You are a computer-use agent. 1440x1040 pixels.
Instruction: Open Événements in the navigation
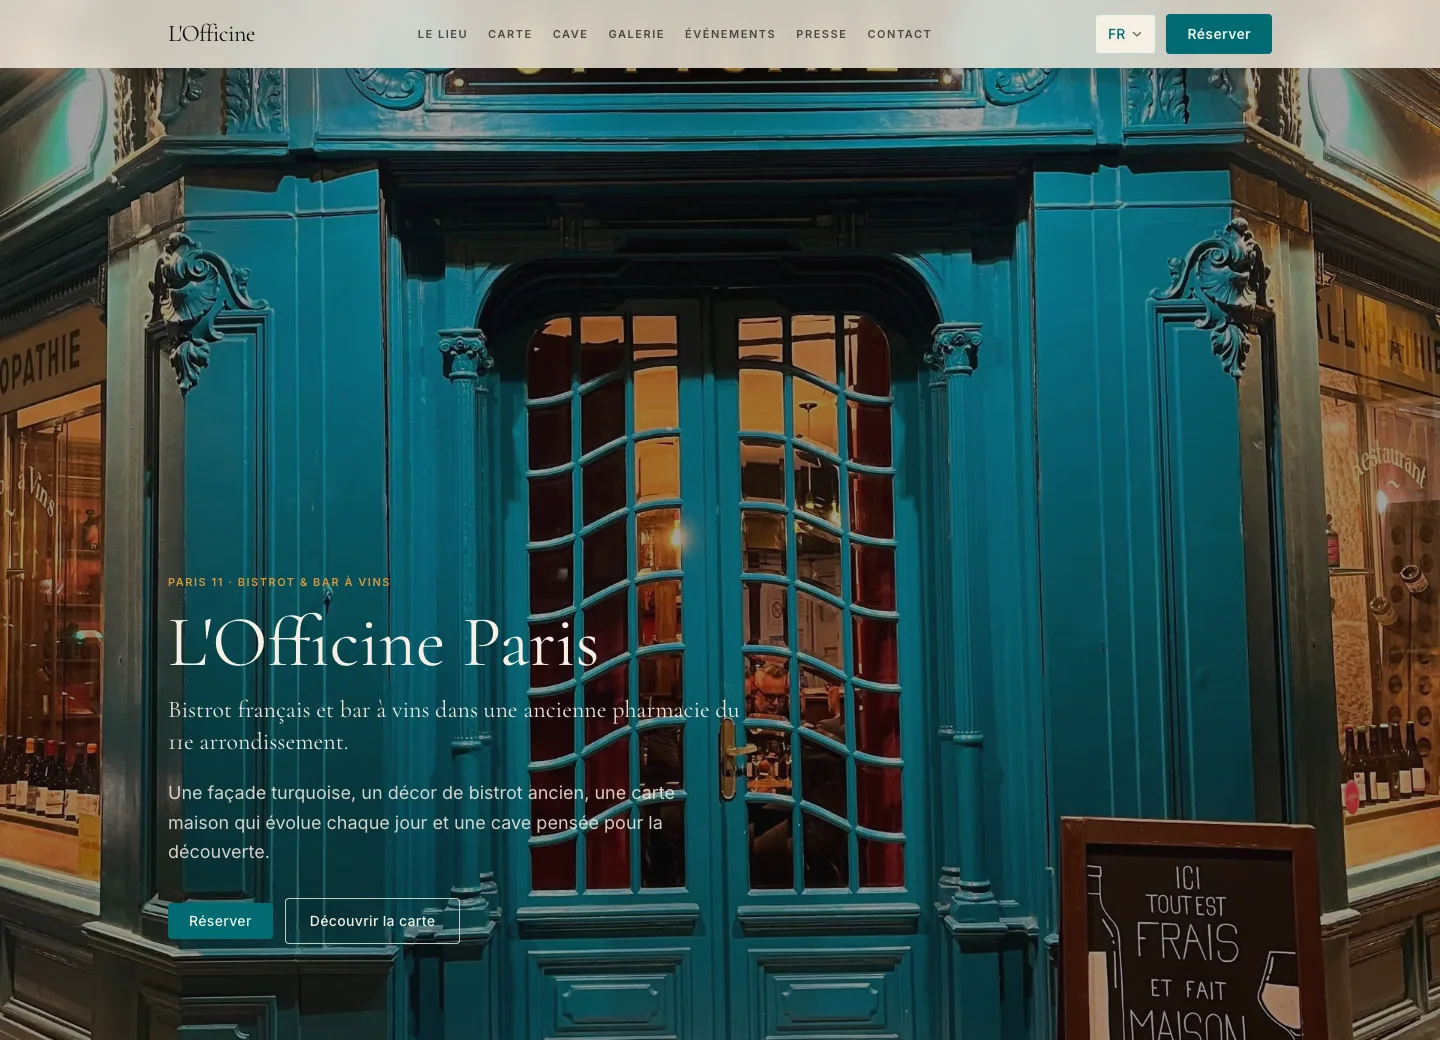pos(730,34)
